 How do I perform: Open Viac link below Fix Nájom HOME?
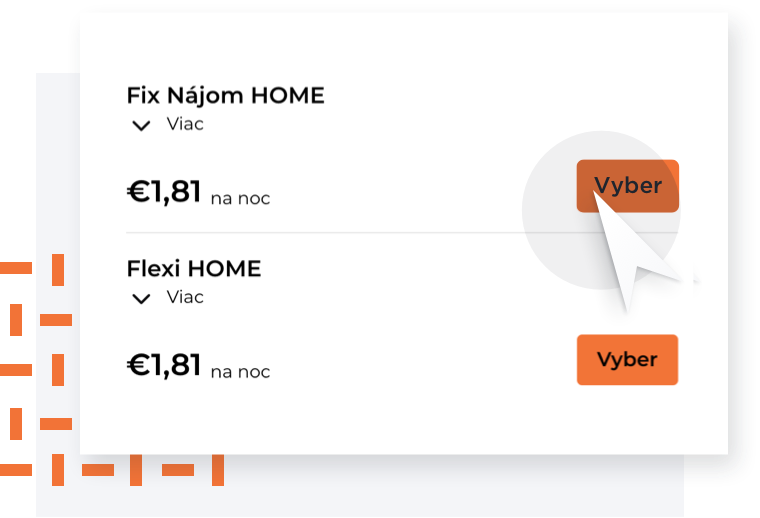point(185,124)
